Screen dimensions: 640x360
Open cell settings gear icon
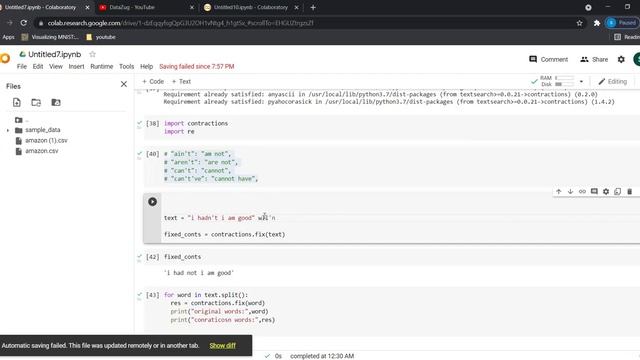tap(606, 191)
